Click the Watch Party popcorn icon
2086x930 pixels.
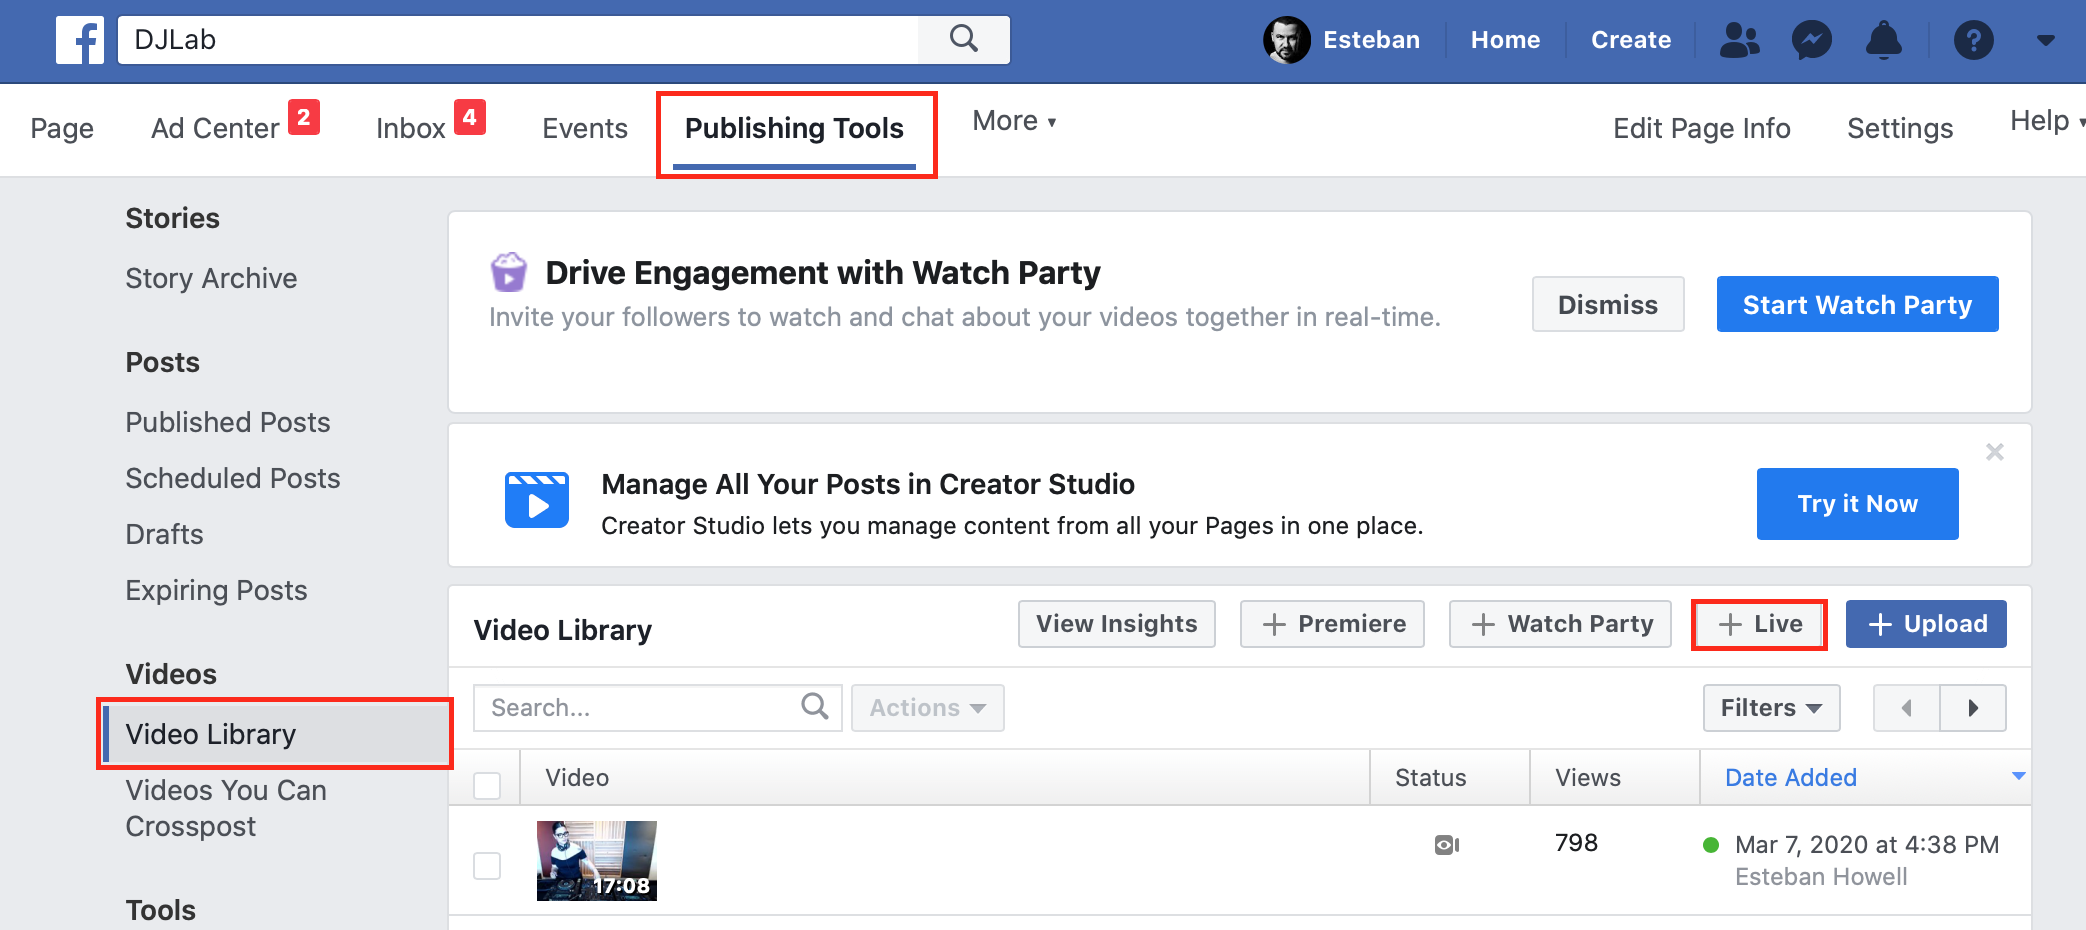tap(508, 271)
